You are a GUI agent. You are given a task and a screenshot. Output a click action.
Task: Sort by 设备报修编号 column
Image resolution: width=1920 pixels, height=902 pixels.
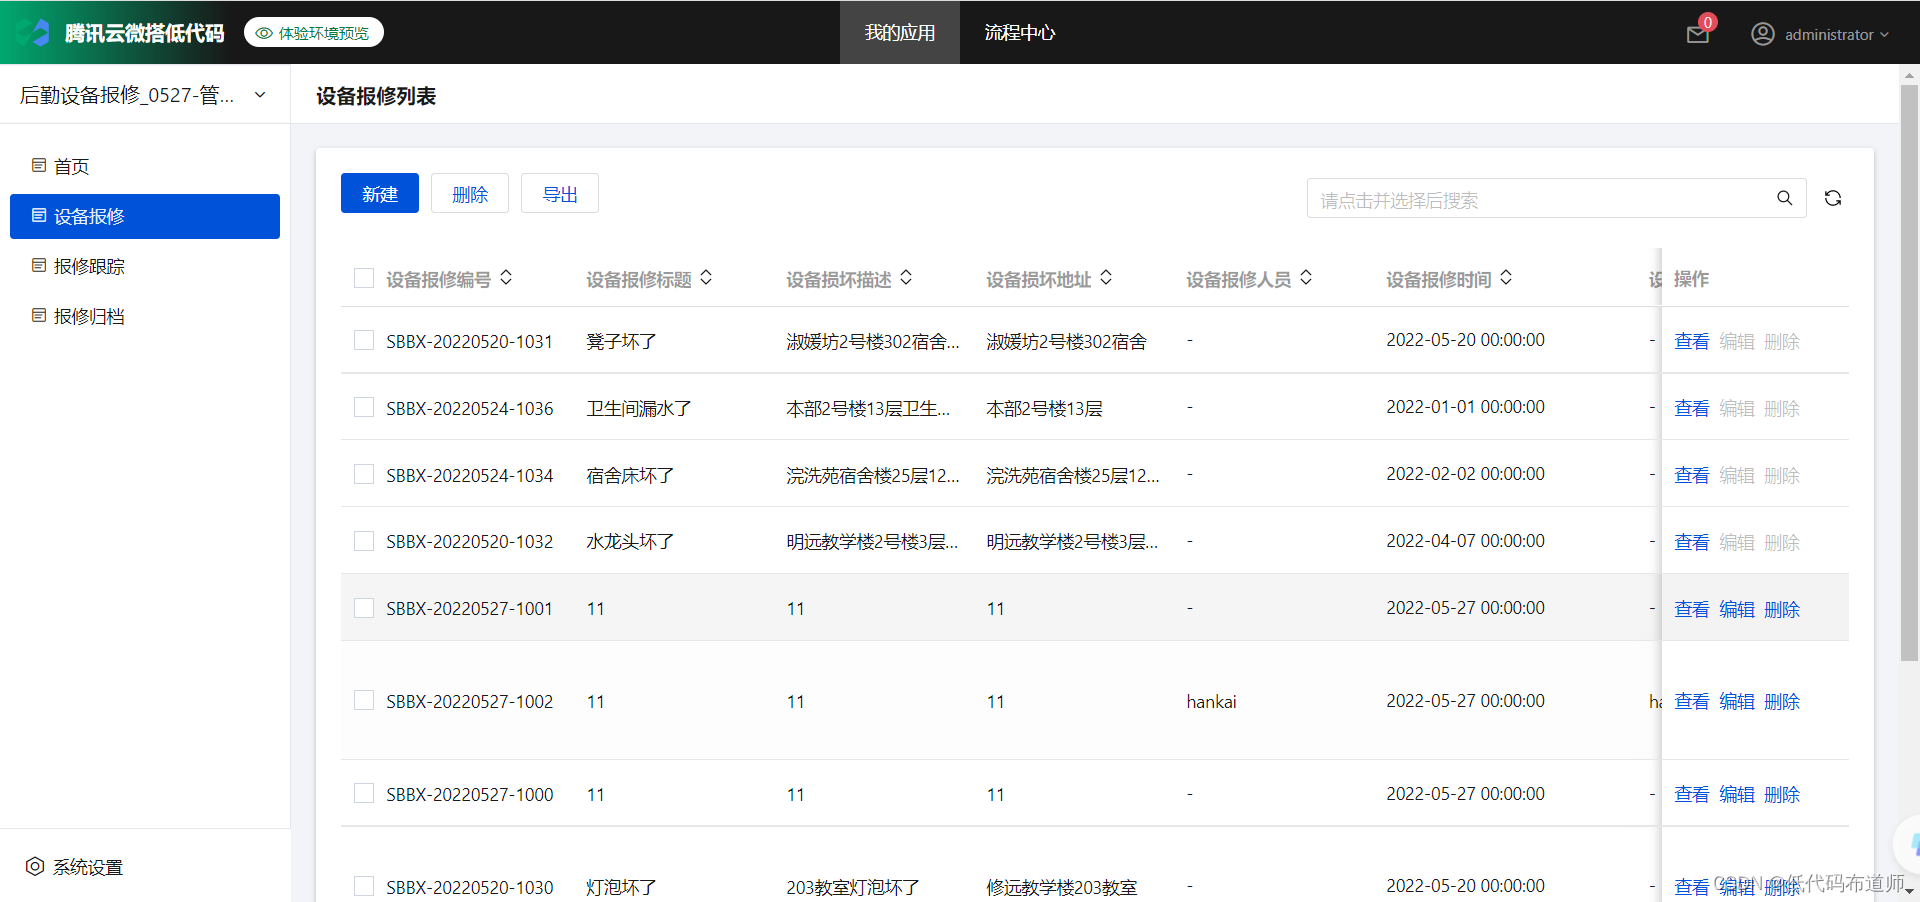click(x=506, y=278)
